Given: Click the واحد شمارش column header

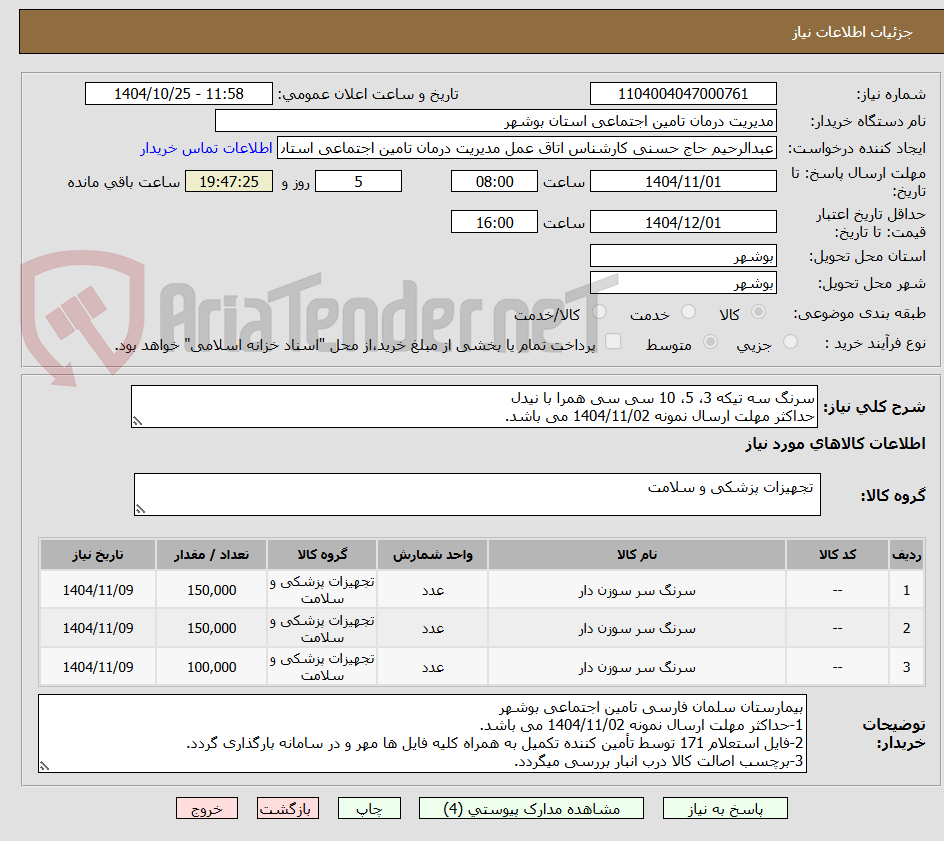Looking at the screenshot, I should click(x=432, y=554).
